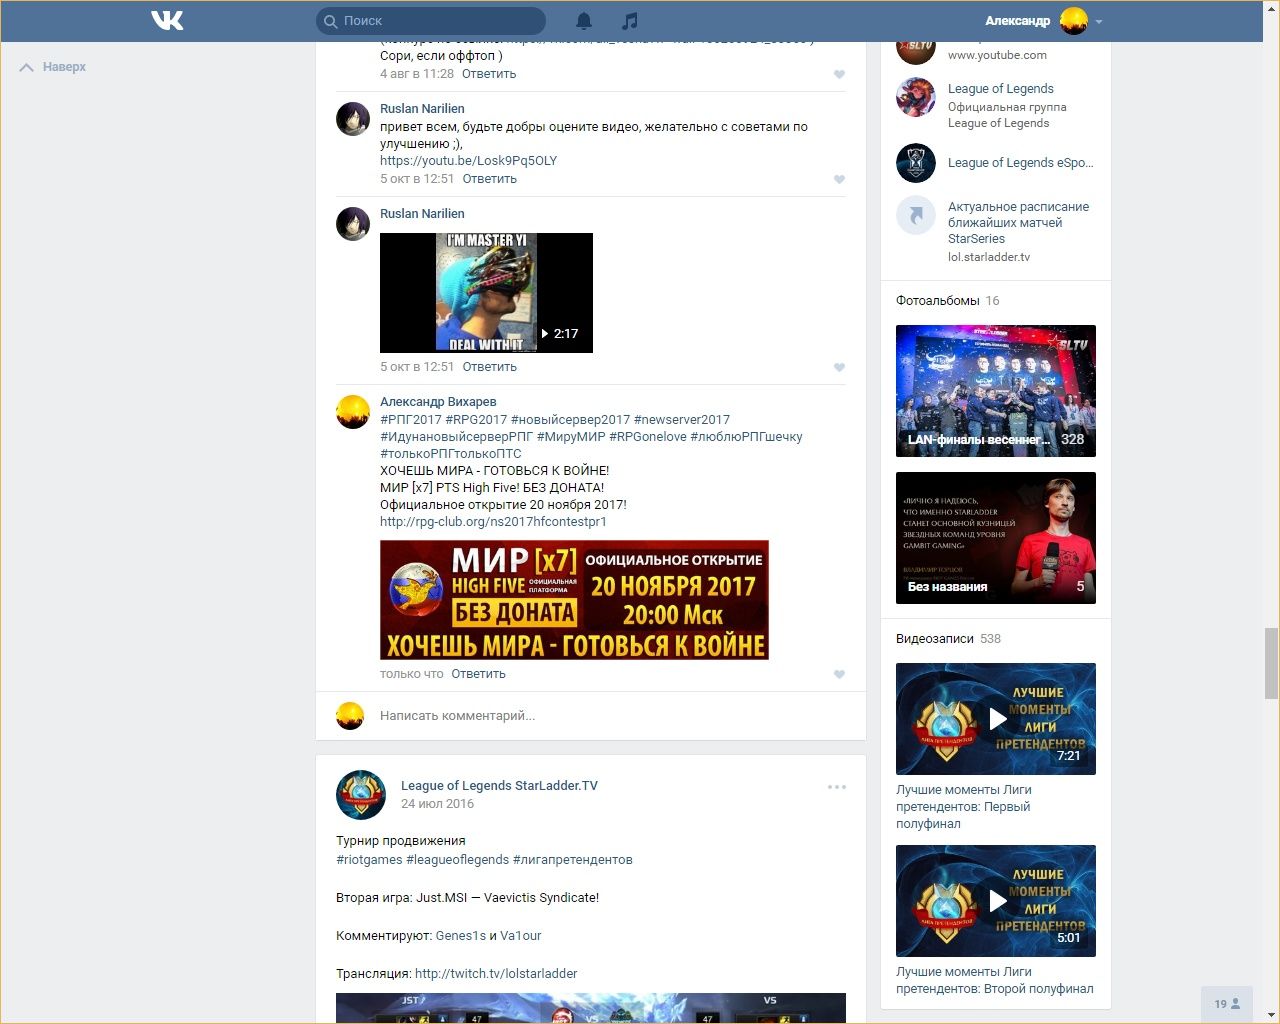Open Видеозаписи section header
This screenshot has height=1024, width=1280.
click(x=935, y=639)
